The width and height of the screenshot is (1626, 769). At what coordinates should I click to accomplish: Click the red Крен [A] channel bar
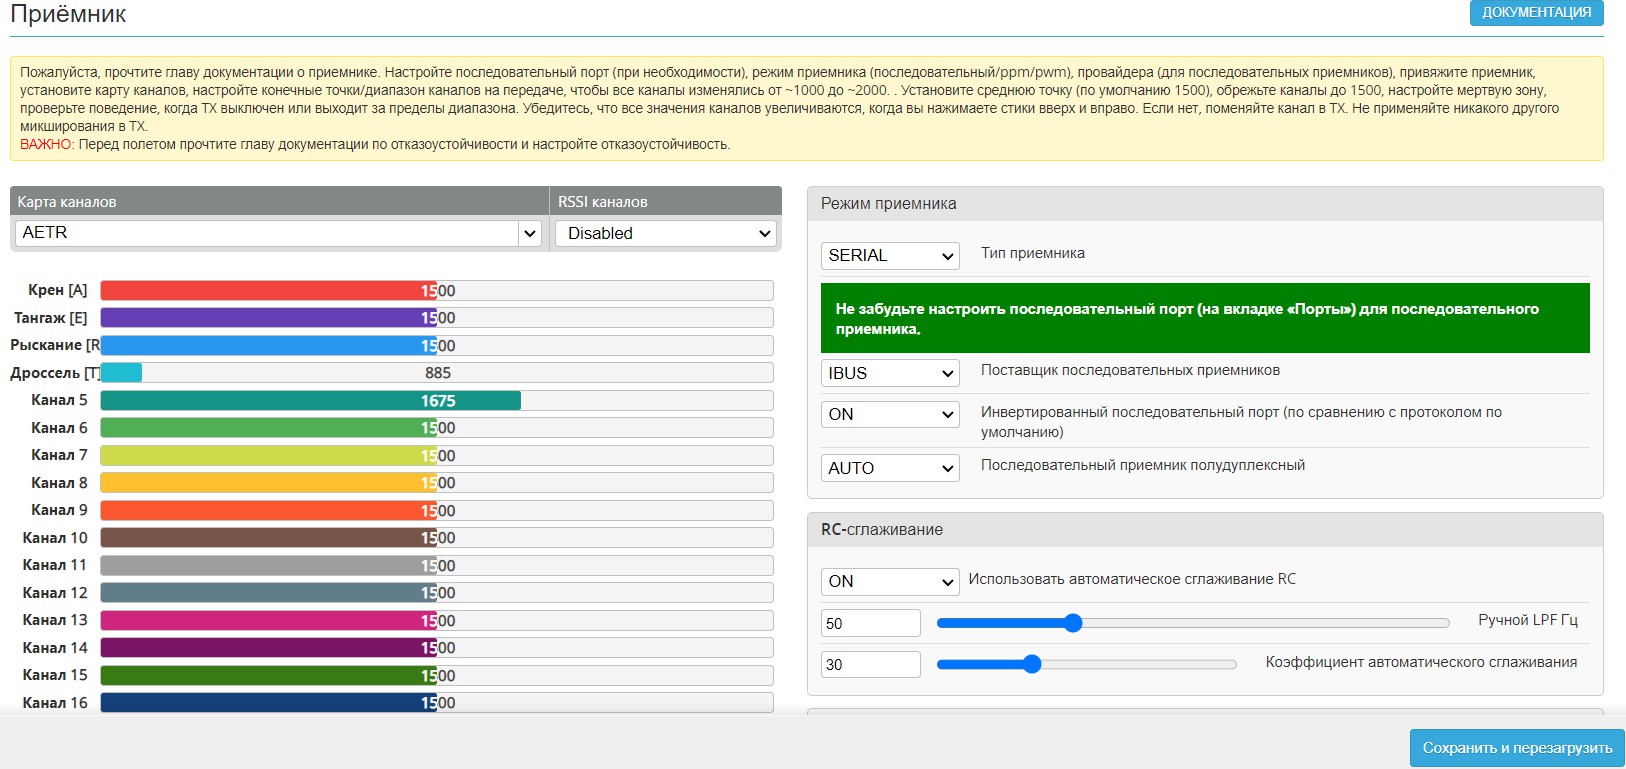268,291
